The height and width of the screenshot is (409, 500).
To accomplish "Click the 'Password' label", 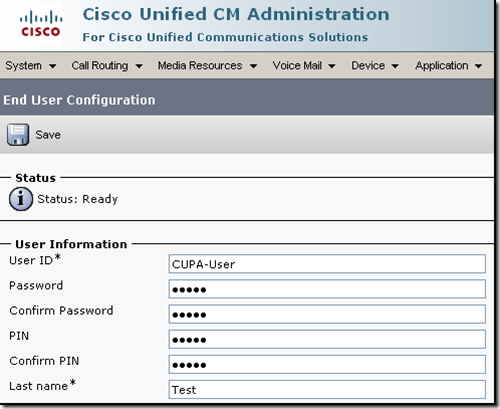I will click(x=36, y=286).
